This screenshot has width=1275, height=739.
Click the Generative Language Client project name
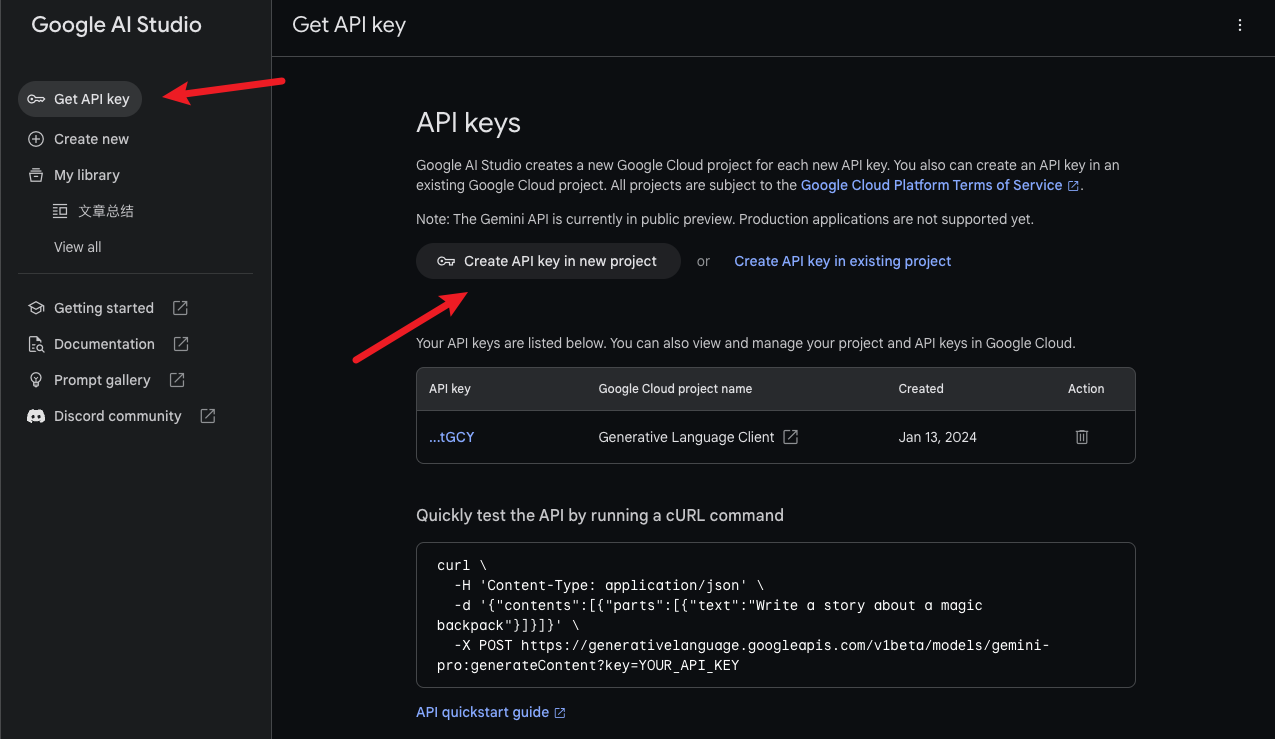pyautogui.click(x=686, y=437)
